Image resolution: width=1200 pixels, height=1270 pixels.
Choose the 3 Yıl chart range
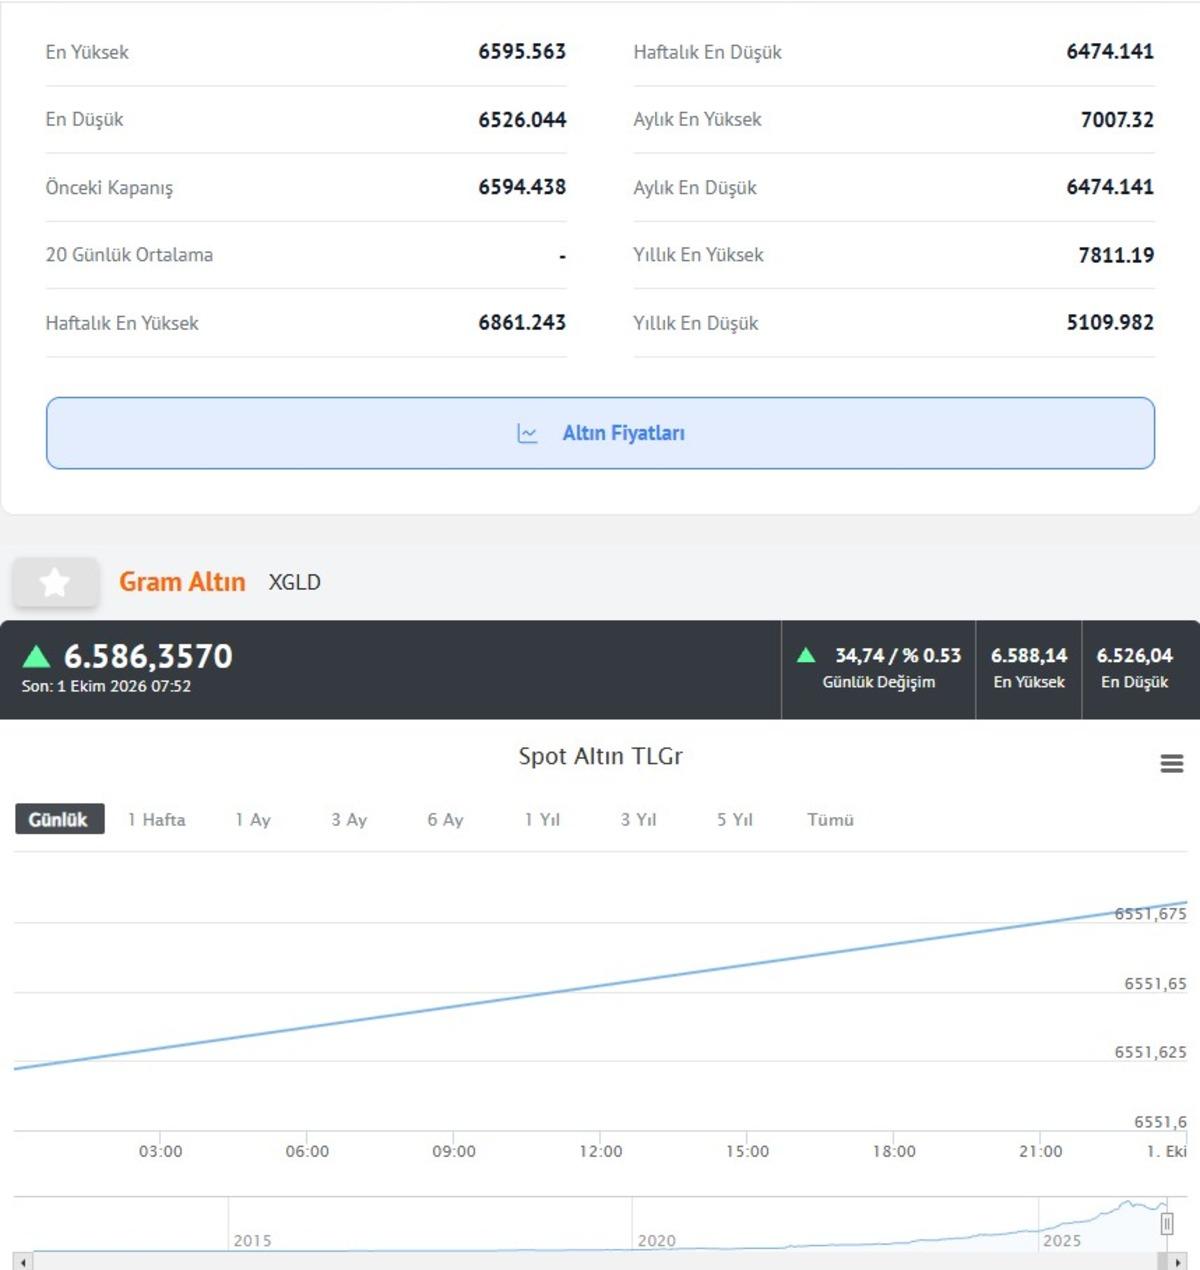click(638, 820)
